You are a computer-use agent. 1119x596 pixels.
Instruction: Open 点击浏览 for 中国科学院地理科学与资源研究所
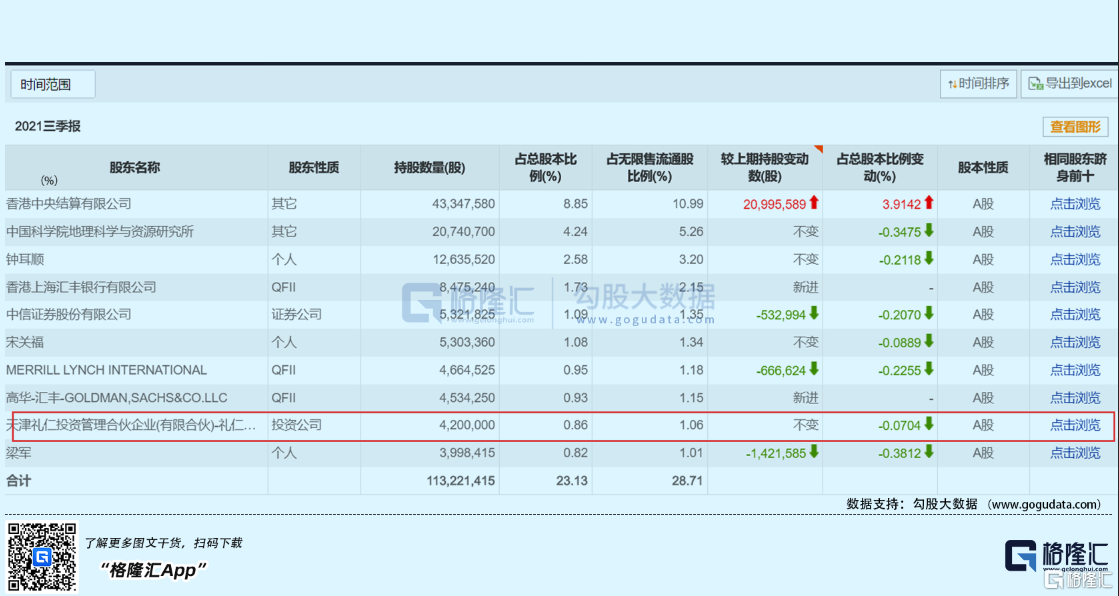(1075, 232)
